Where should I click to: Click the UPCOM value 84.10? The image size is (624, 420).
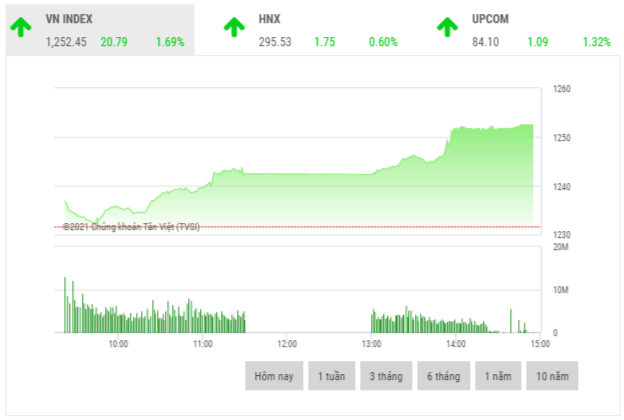click(x=487, y=42)
